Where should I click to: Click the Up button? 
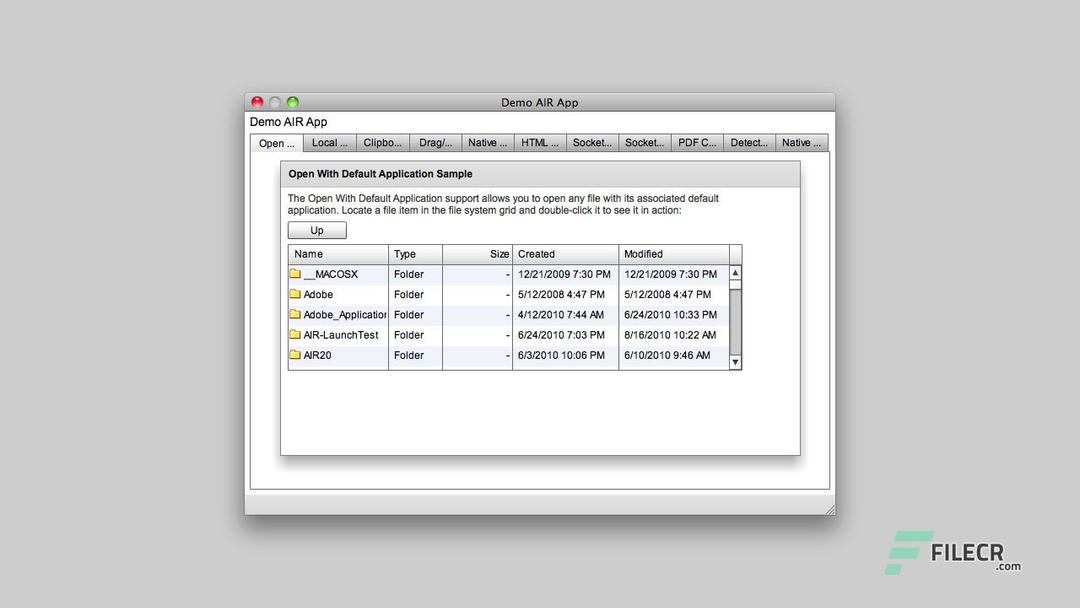[x=316, y=230]
